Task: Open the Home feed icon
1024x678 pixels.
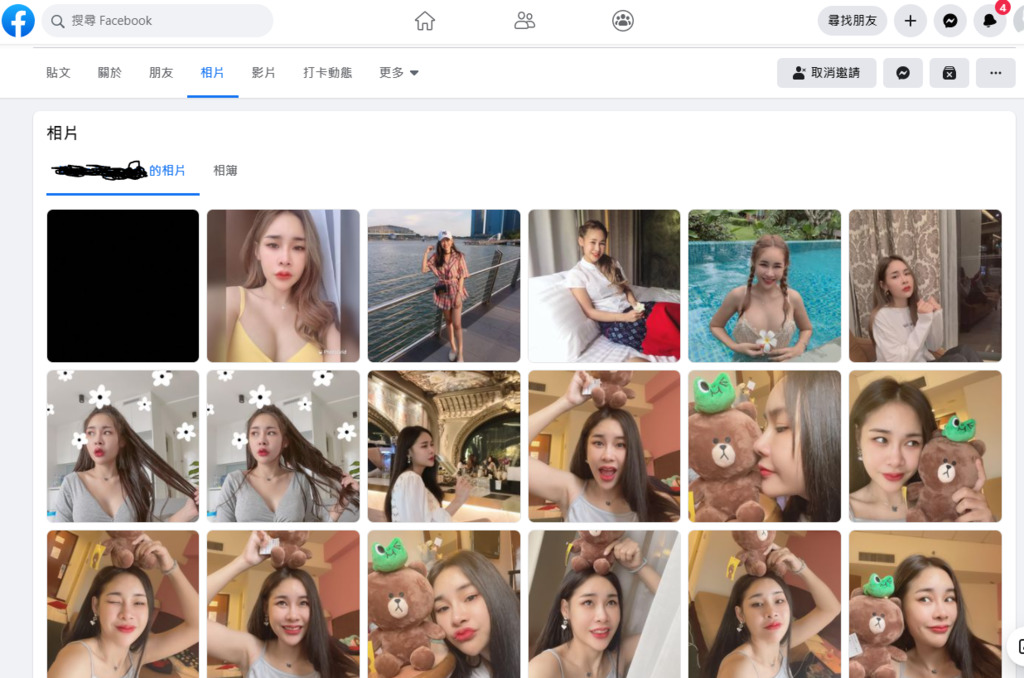Action: (x=425, y=21)
